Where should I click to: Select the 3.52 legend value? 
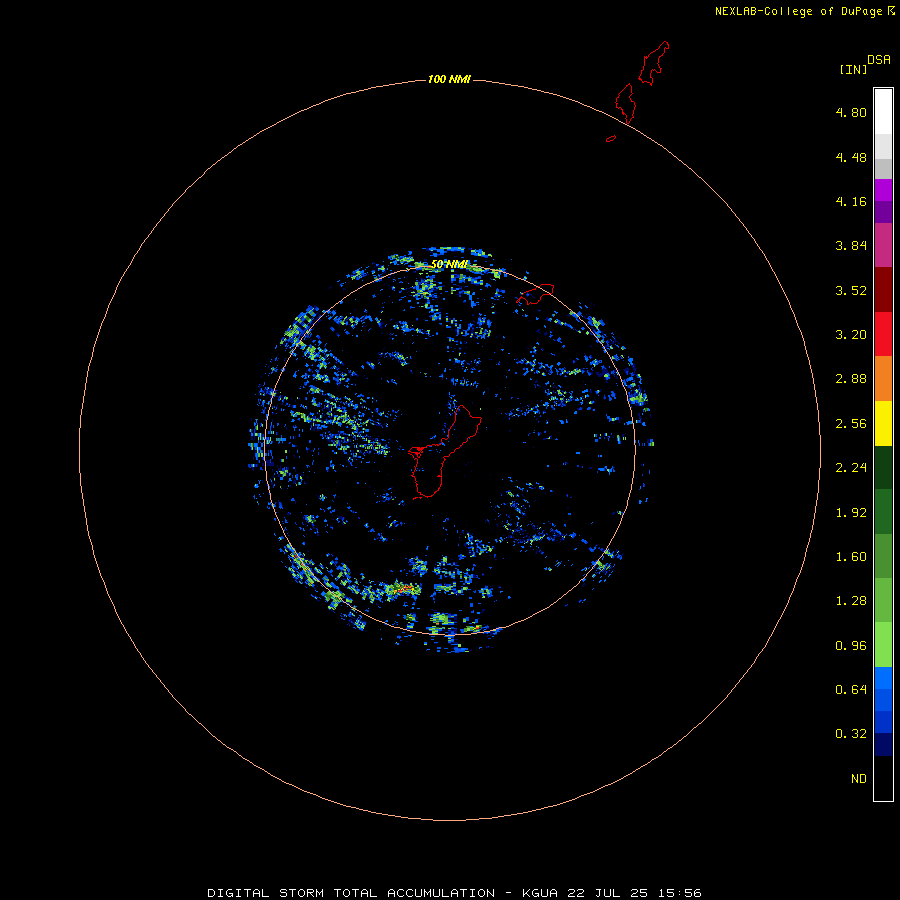[851, 290]
